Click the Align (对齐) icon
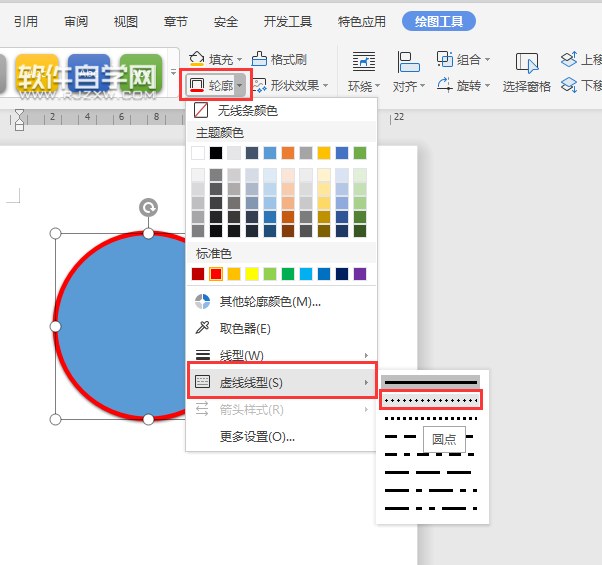 pyautogui.click(x=408, y=61)
